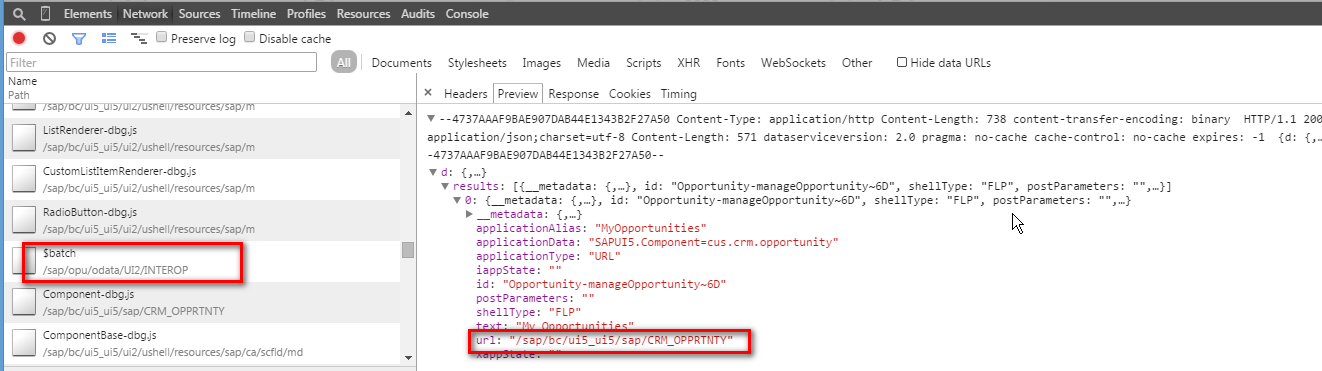Click applicationAlias "MyOpportunities" value
Viewport: 1322px width, 371px height.
tap(650, 229)
